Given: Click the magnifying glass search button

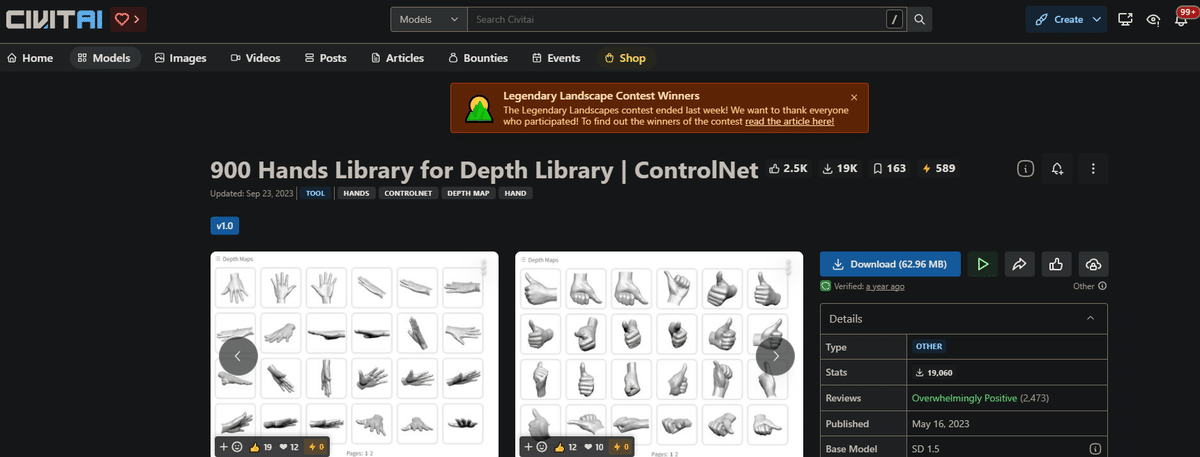Looking at the screenshot, I should pos(920,19).
